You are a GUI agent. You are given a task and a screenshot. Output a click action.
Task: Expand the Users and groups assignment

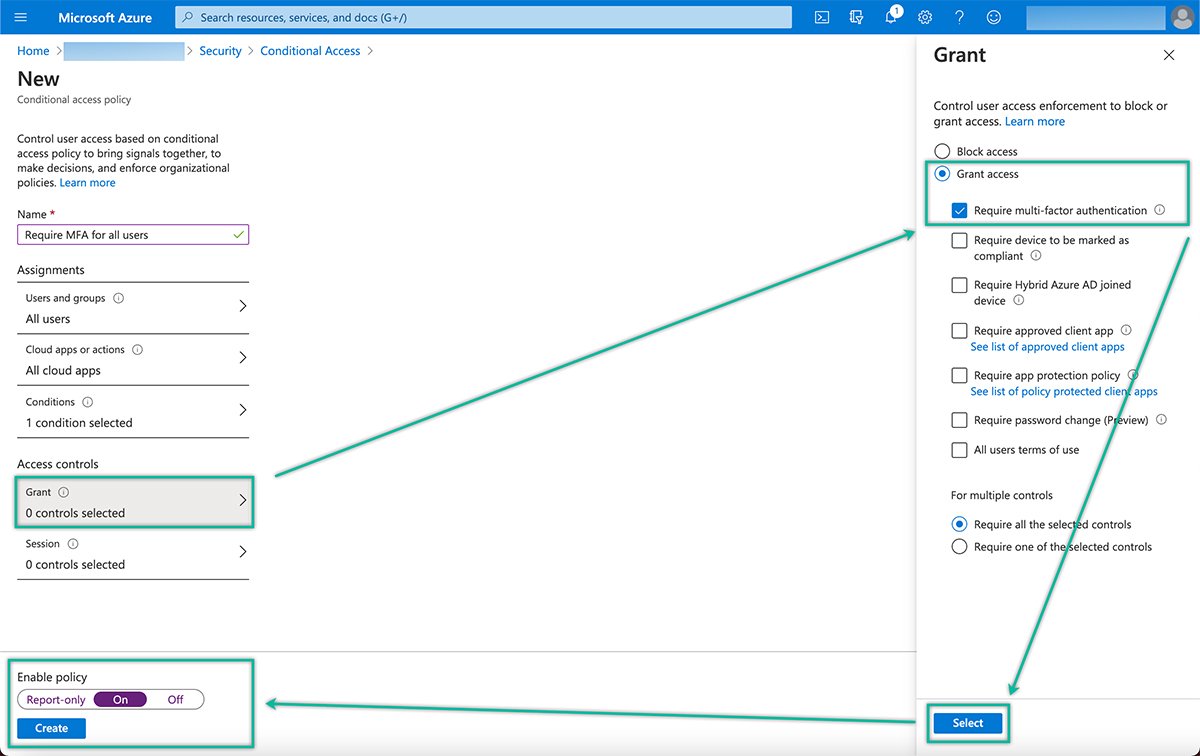pyautogui.click(x=132, y=307)
